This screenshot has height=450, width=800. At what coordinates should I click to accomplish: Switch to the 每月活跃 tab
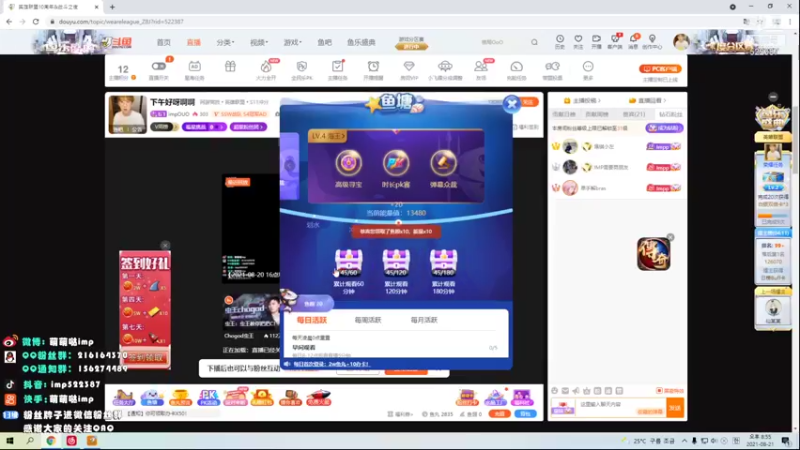(x=424, y=320)
